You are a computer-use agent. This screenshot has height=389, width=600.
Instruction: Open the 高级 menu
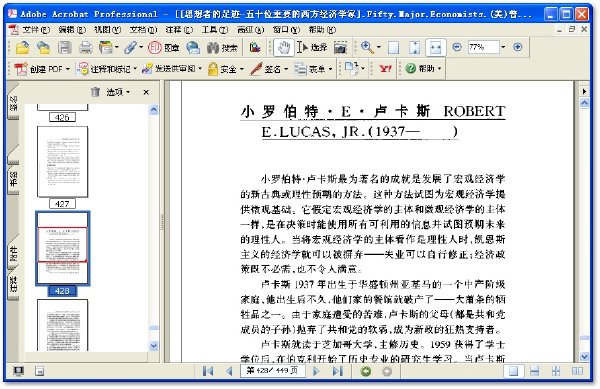[251, 29]
